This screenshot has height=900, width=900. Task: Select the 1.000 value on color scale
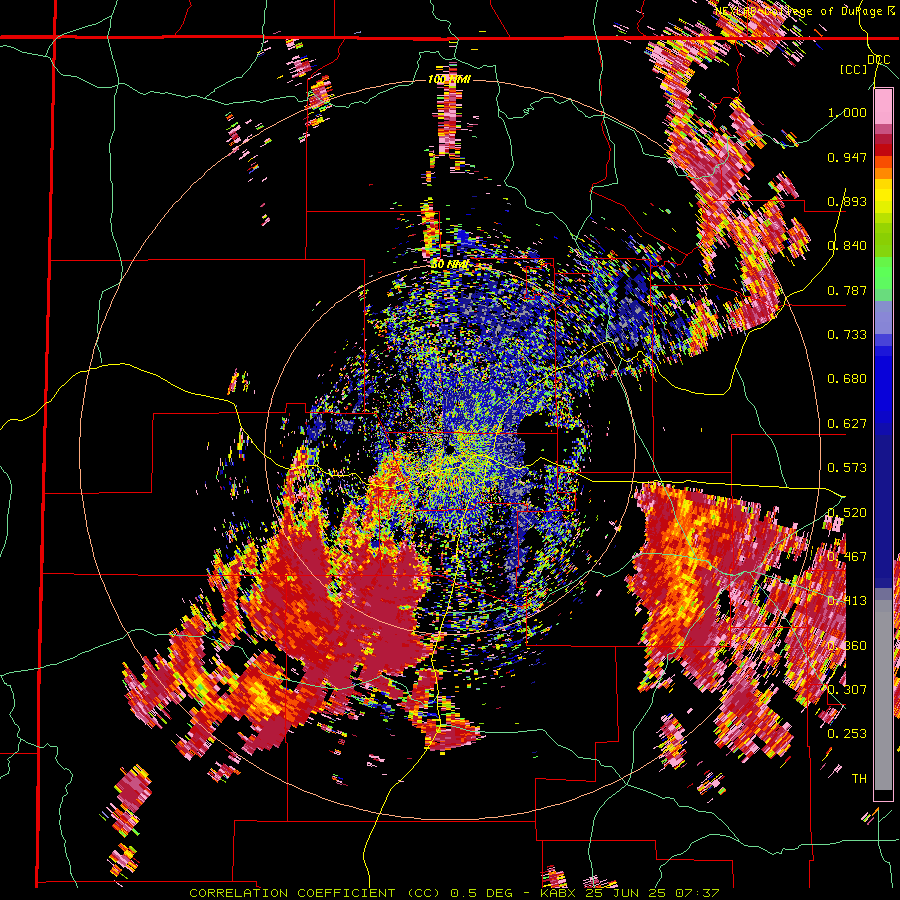[847, 112]
